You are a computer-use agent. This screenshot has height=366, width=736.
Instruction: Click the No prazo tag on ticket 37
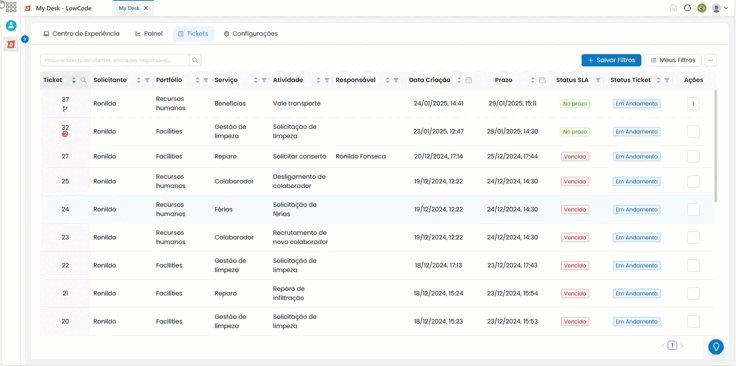tap(575, 104)
